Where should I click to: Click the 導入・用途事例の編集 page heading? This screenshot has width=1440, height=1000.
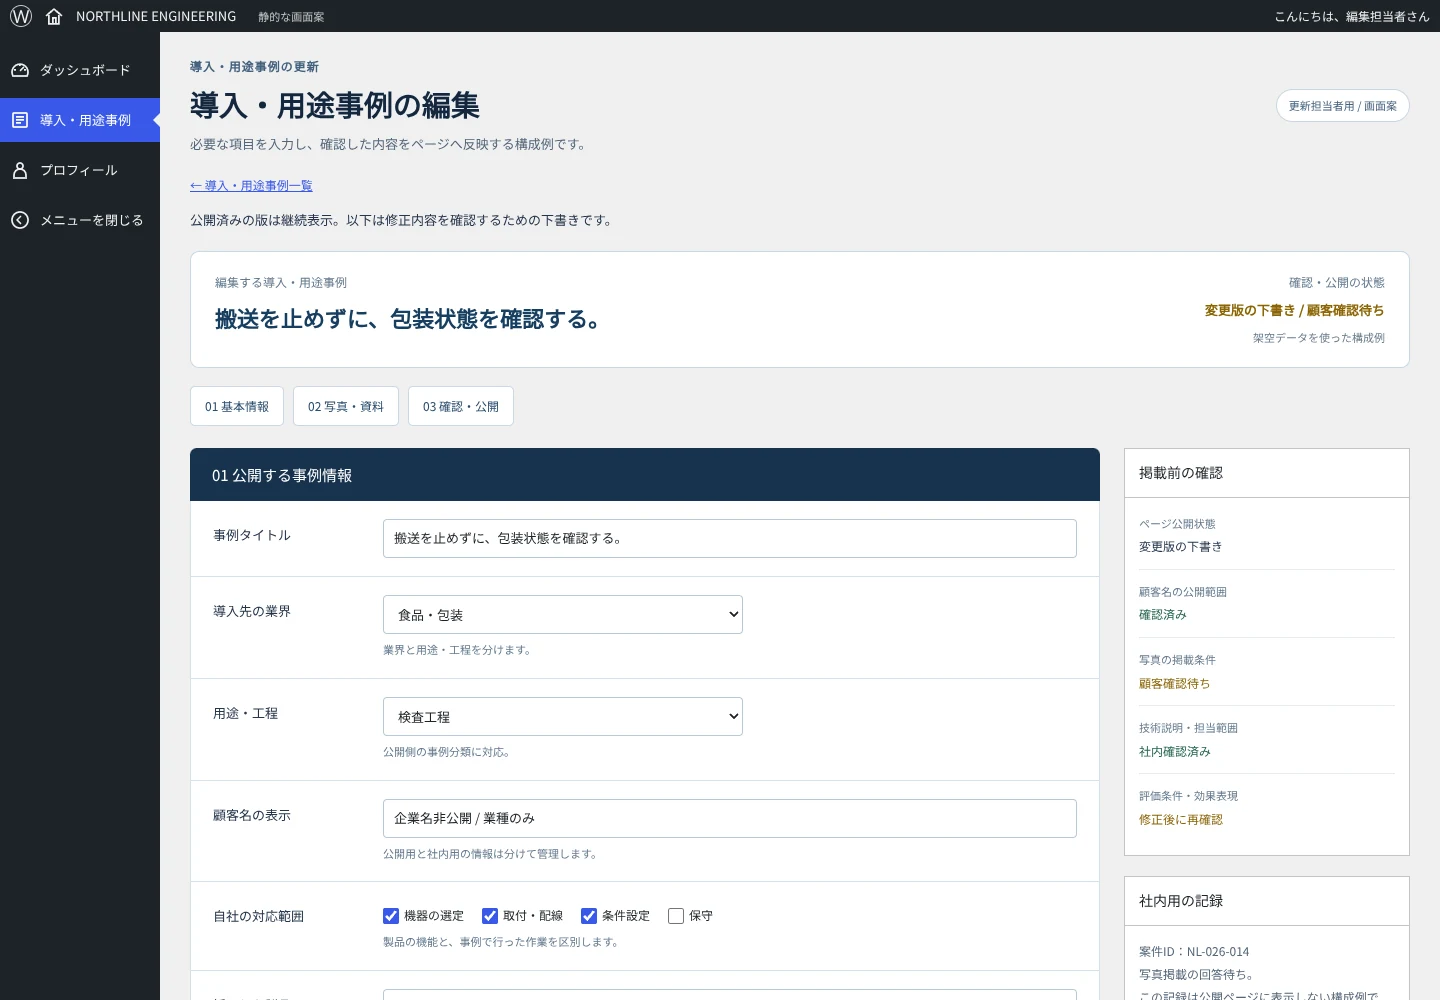pos(335,105)
